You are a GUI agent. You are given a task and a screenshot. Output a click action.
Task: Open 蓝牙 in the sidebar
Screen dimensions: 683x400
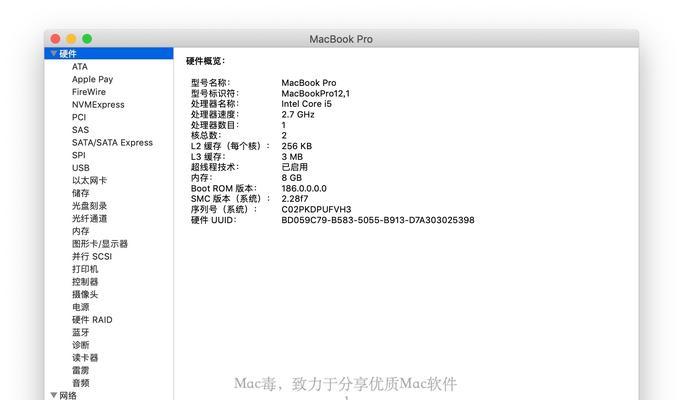81,332
